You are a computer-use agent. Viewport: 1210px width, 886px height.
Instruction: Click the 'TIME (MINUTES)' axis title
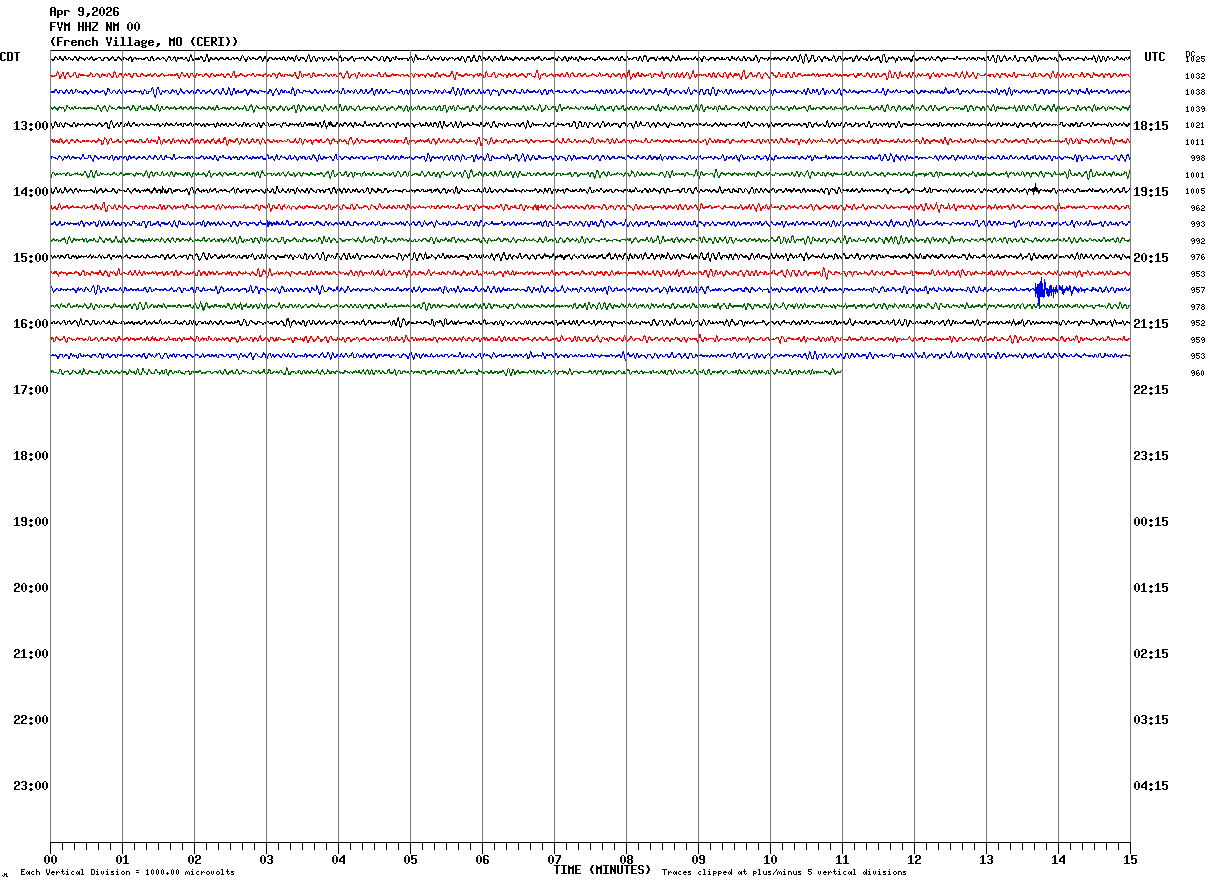tap(602, 870)
